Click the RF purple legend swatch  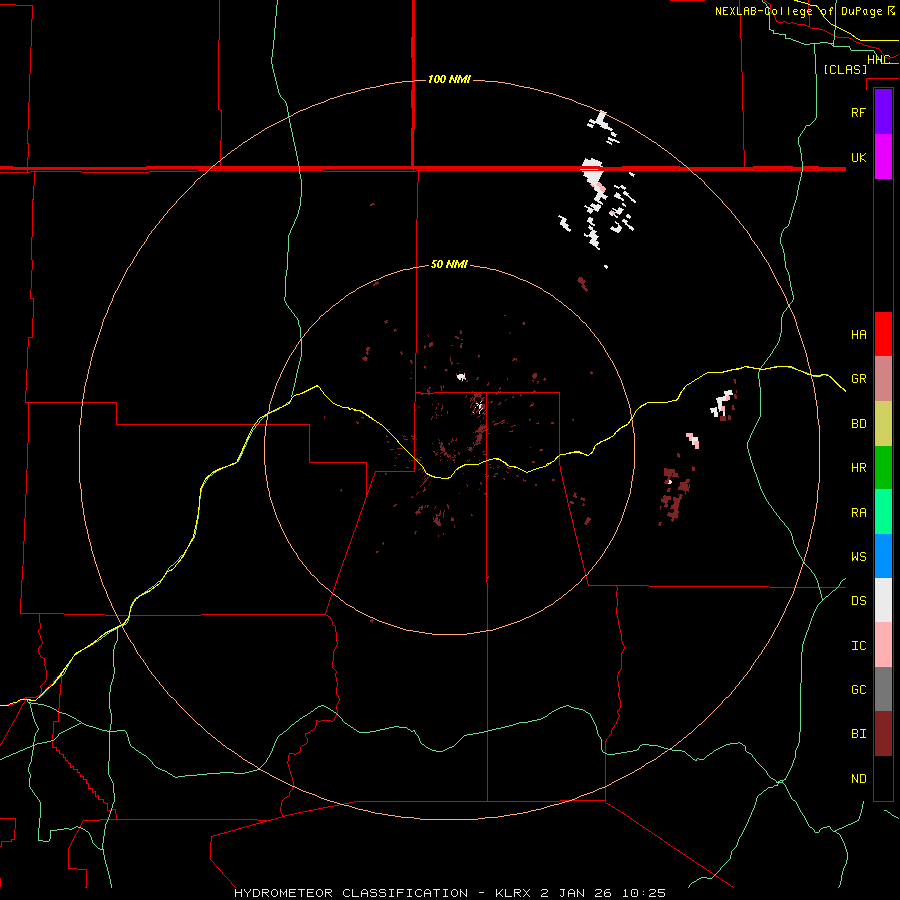pyautogui.click(x=883, y=111)
